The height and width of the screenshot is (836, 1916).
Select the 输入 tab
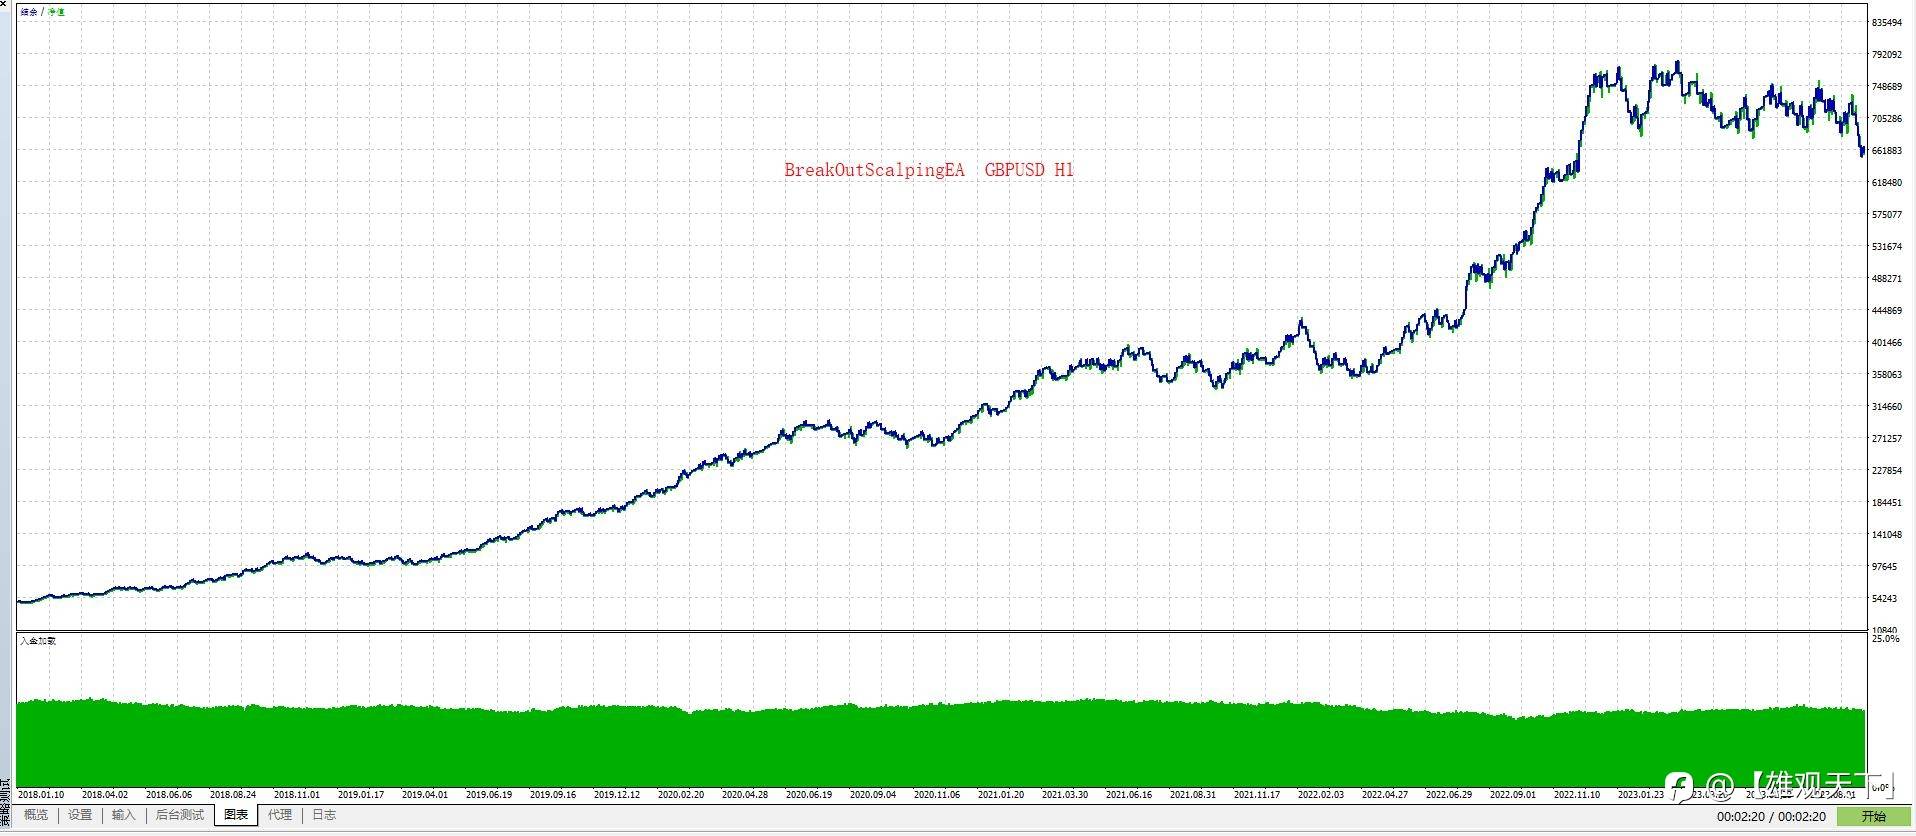point(123,815)
